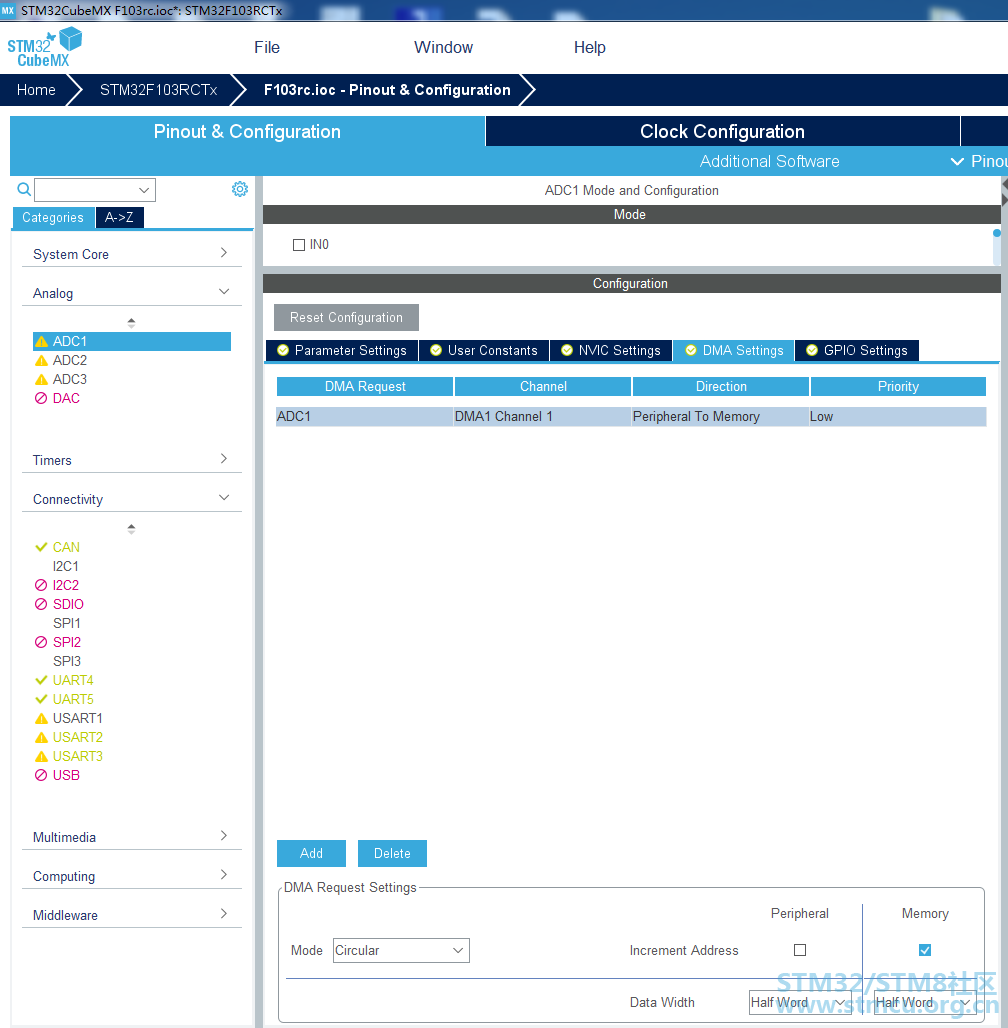Open the gear settings icon in sidebar
Image resolution: width=1008 pixels, height=1028 pixels.
tap(240, 189)
